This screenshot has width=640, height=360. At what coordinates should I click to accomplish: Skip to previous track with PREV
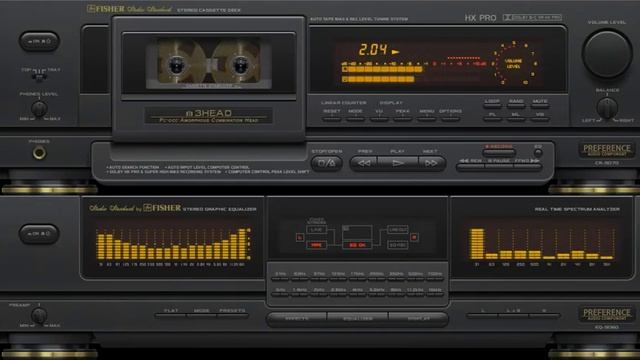[x=364, y=163]
